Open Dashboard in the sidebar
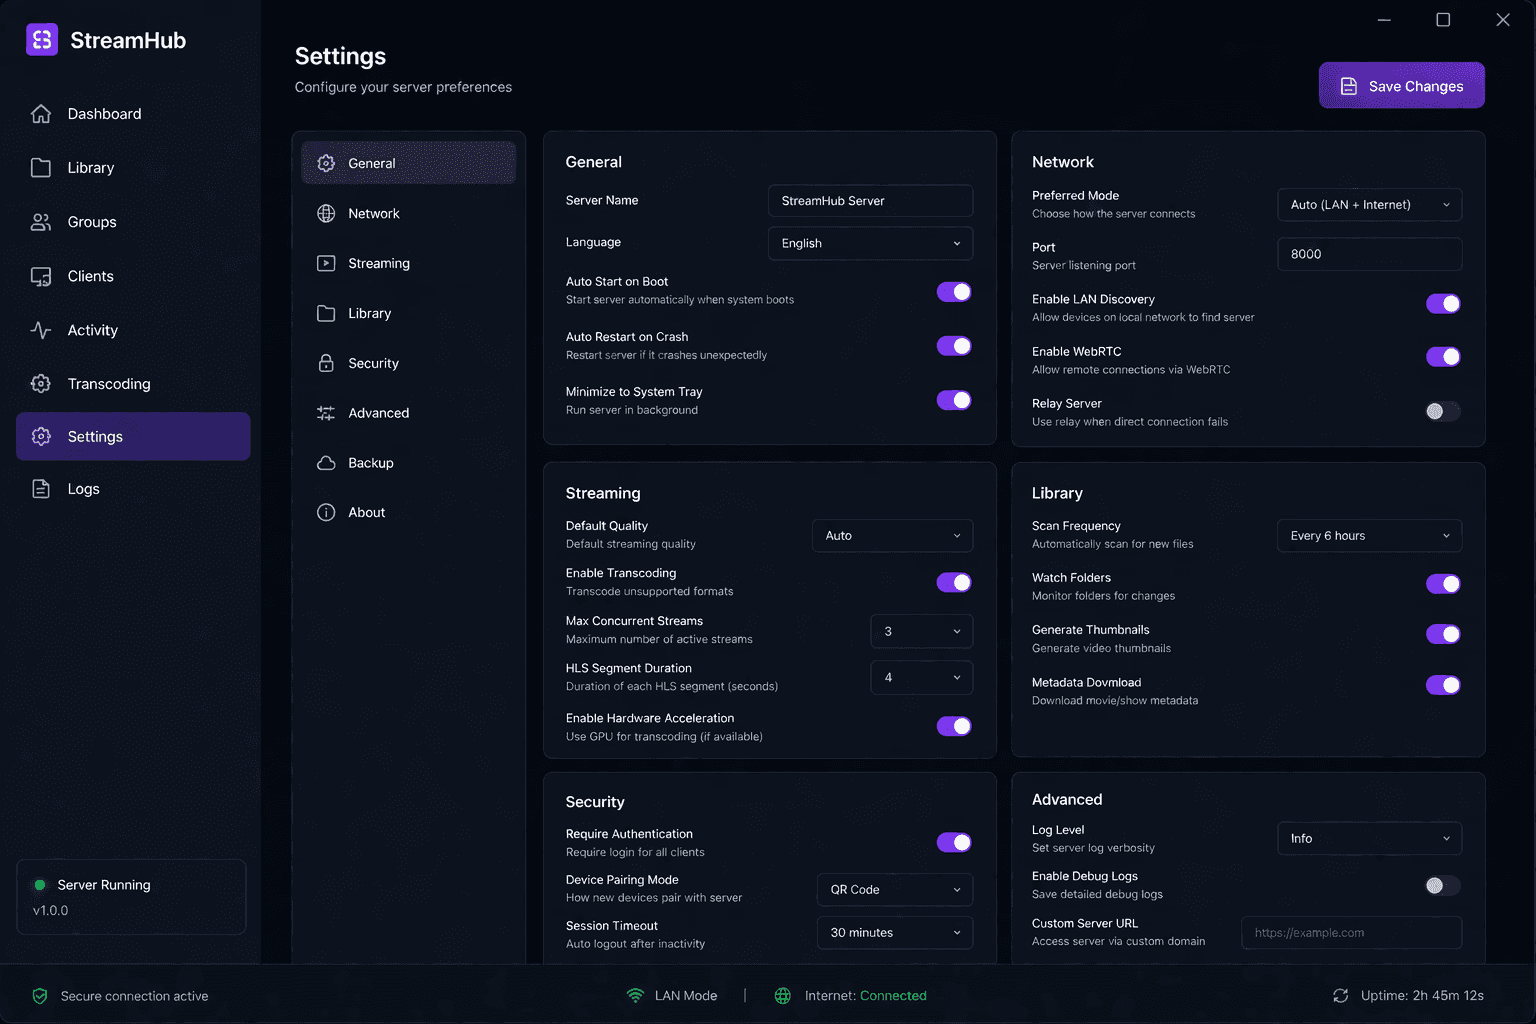 coord(133,114)
